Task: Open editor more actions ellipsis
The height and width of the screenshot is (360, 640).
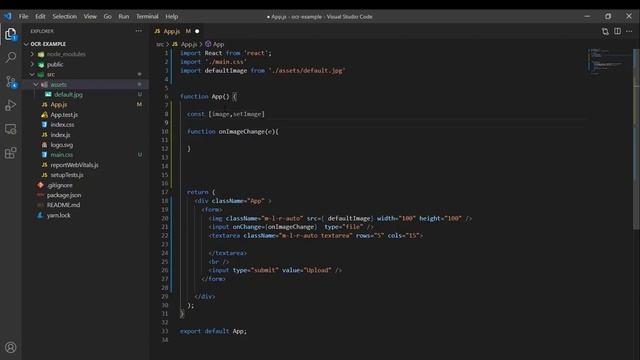Action: (x=629, y=31)
